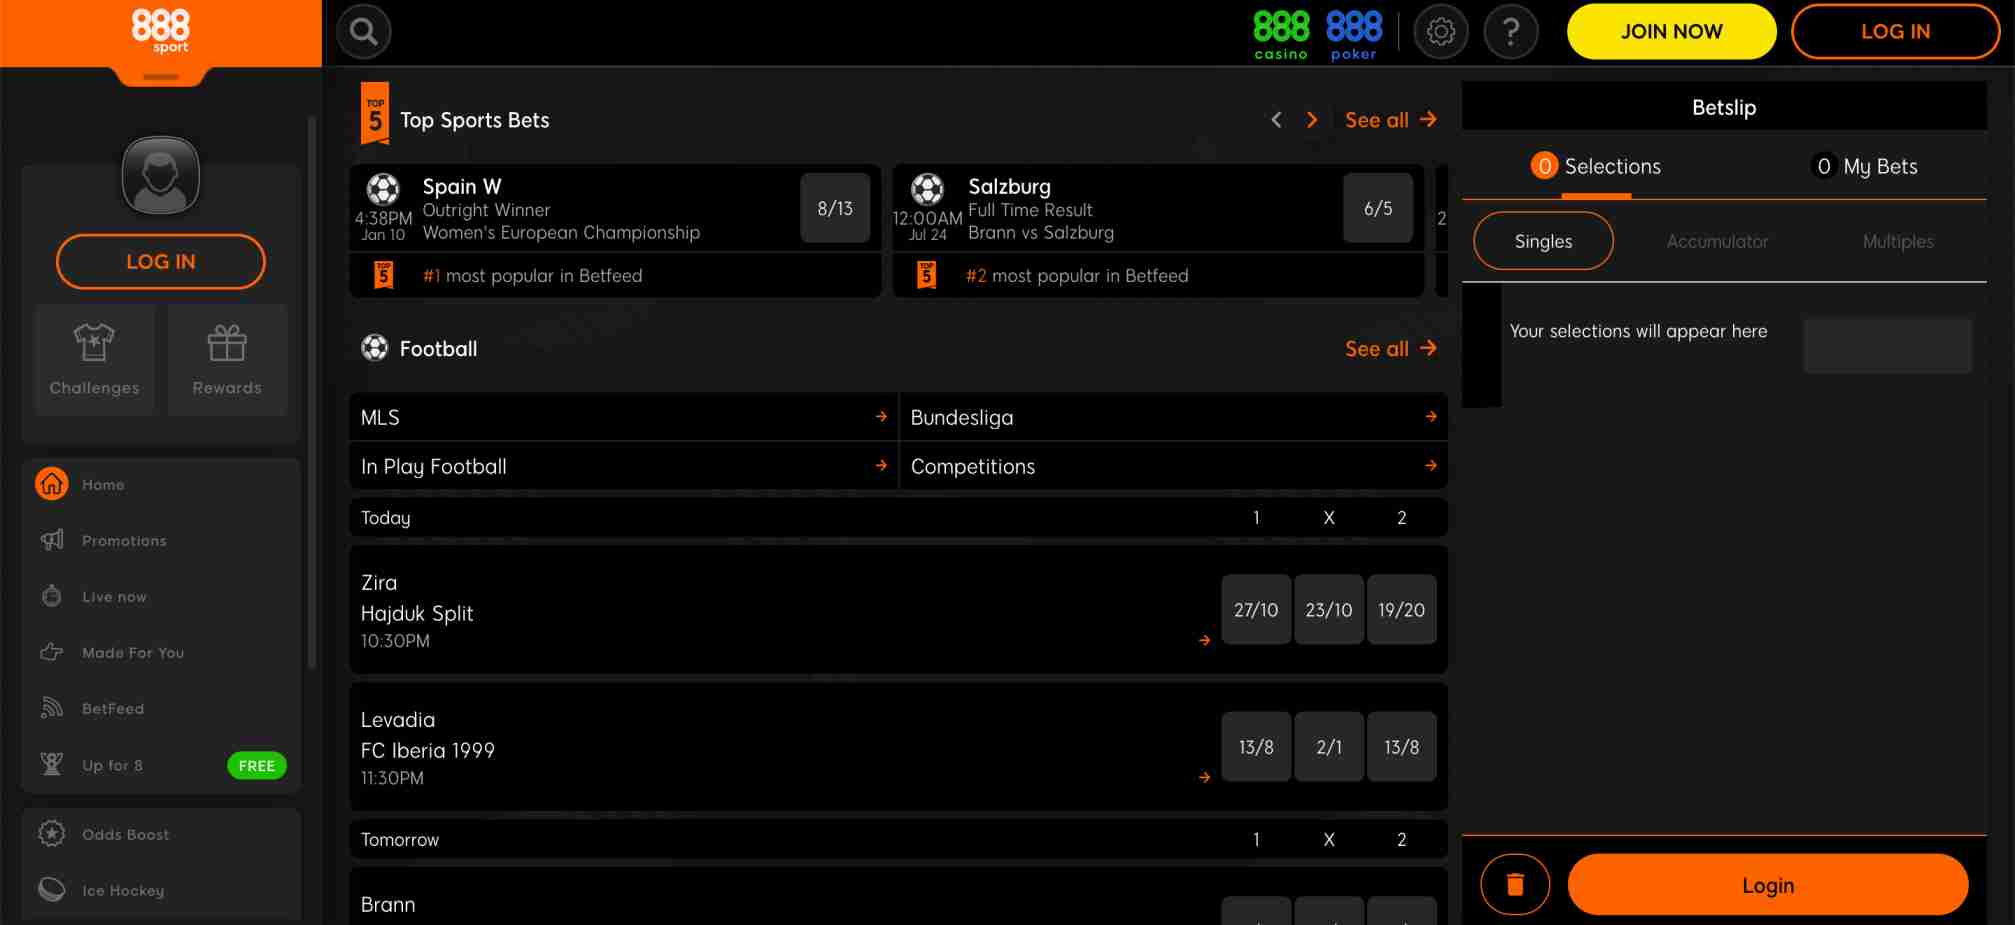The image size is (2015, 925).
Task: Select the Singles bet type
Action: tap(1543, 241)
